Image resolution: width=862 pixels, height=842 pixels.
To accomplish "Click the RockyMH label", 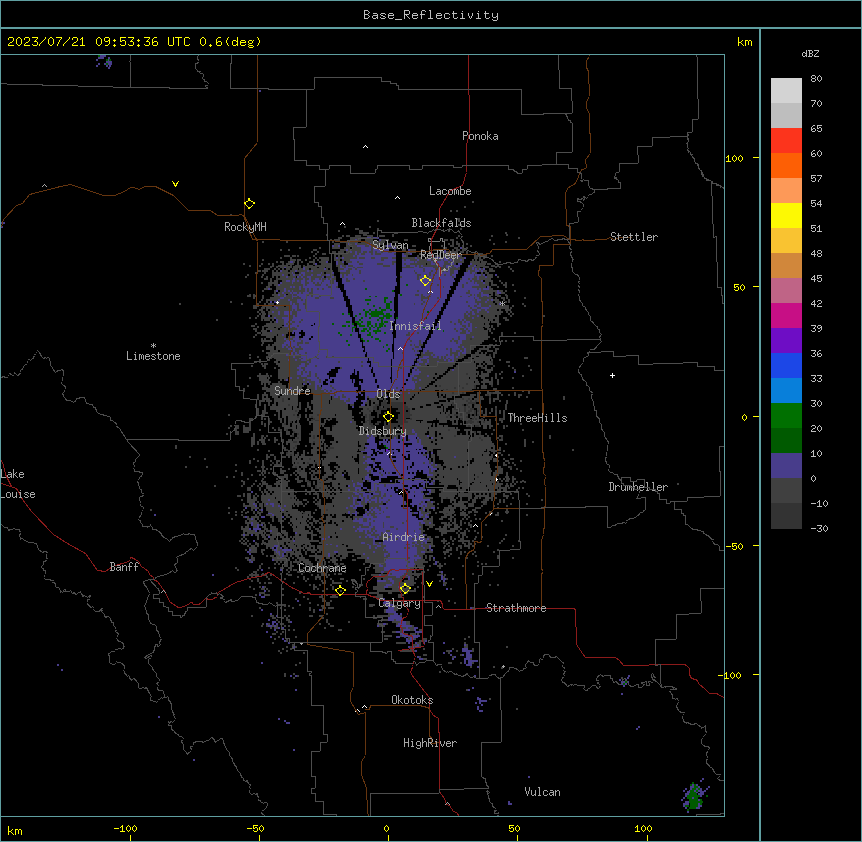I will coord(245,227).
